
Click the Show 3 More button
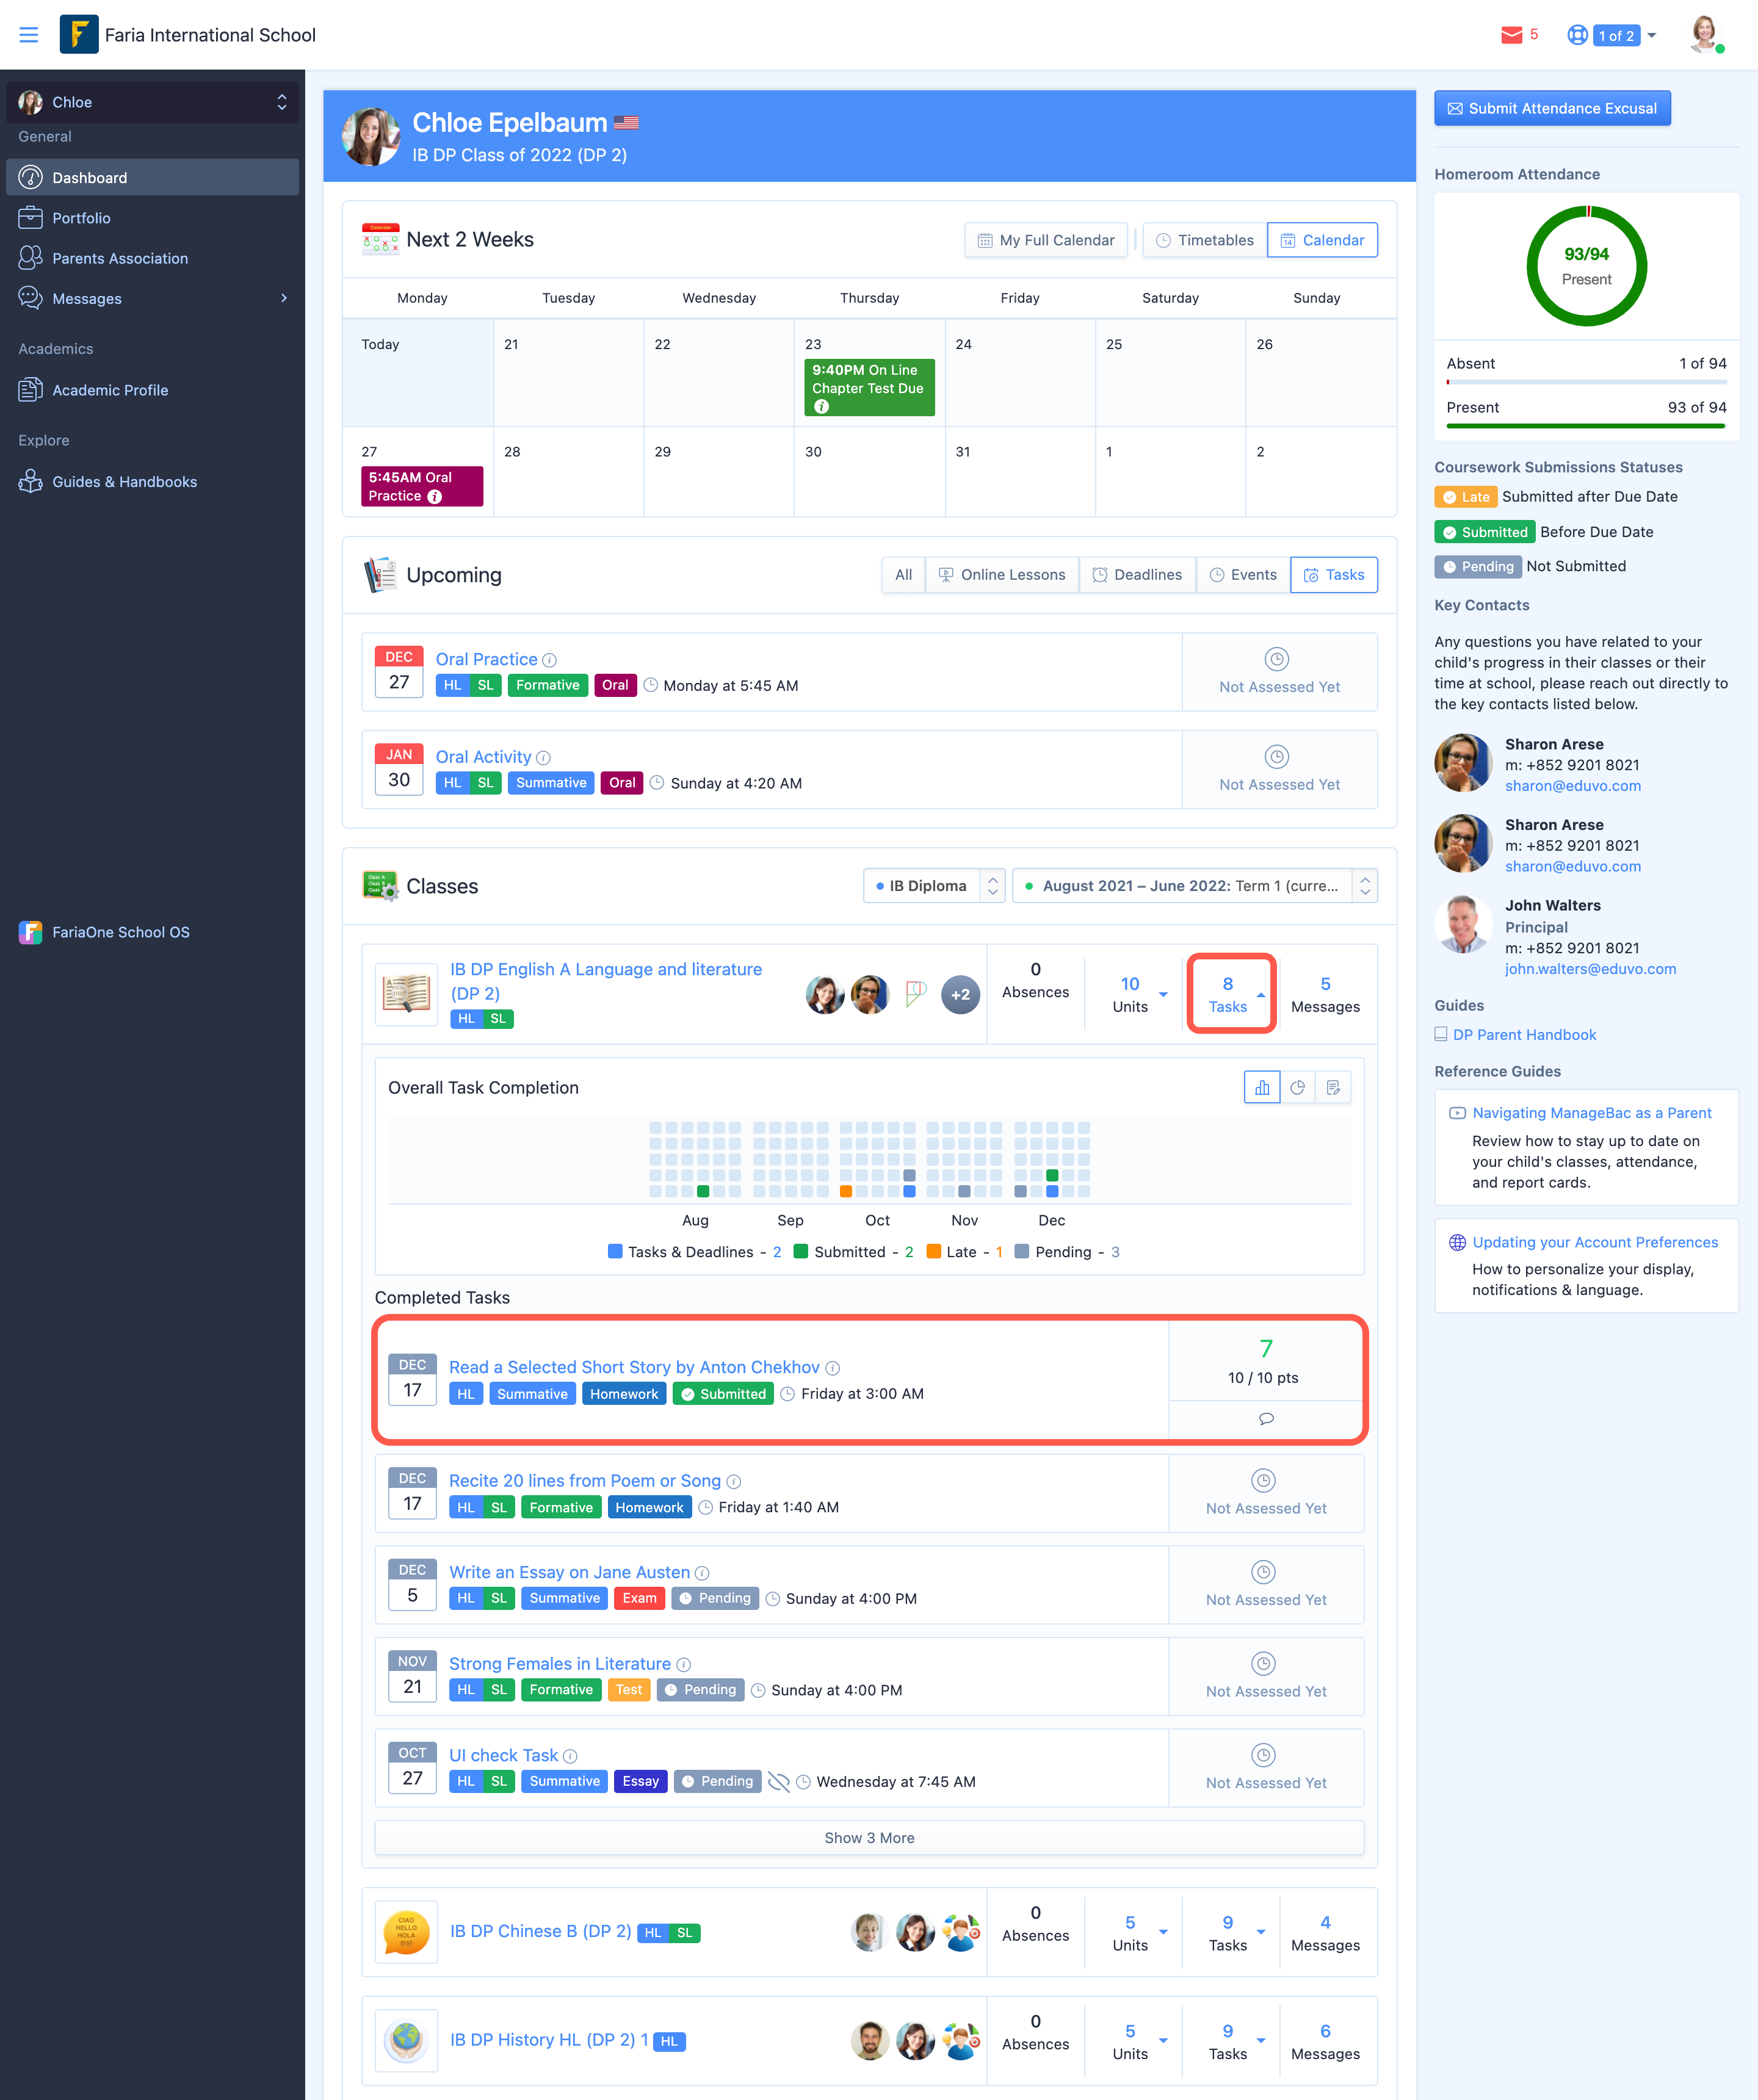click(869, 1838)
